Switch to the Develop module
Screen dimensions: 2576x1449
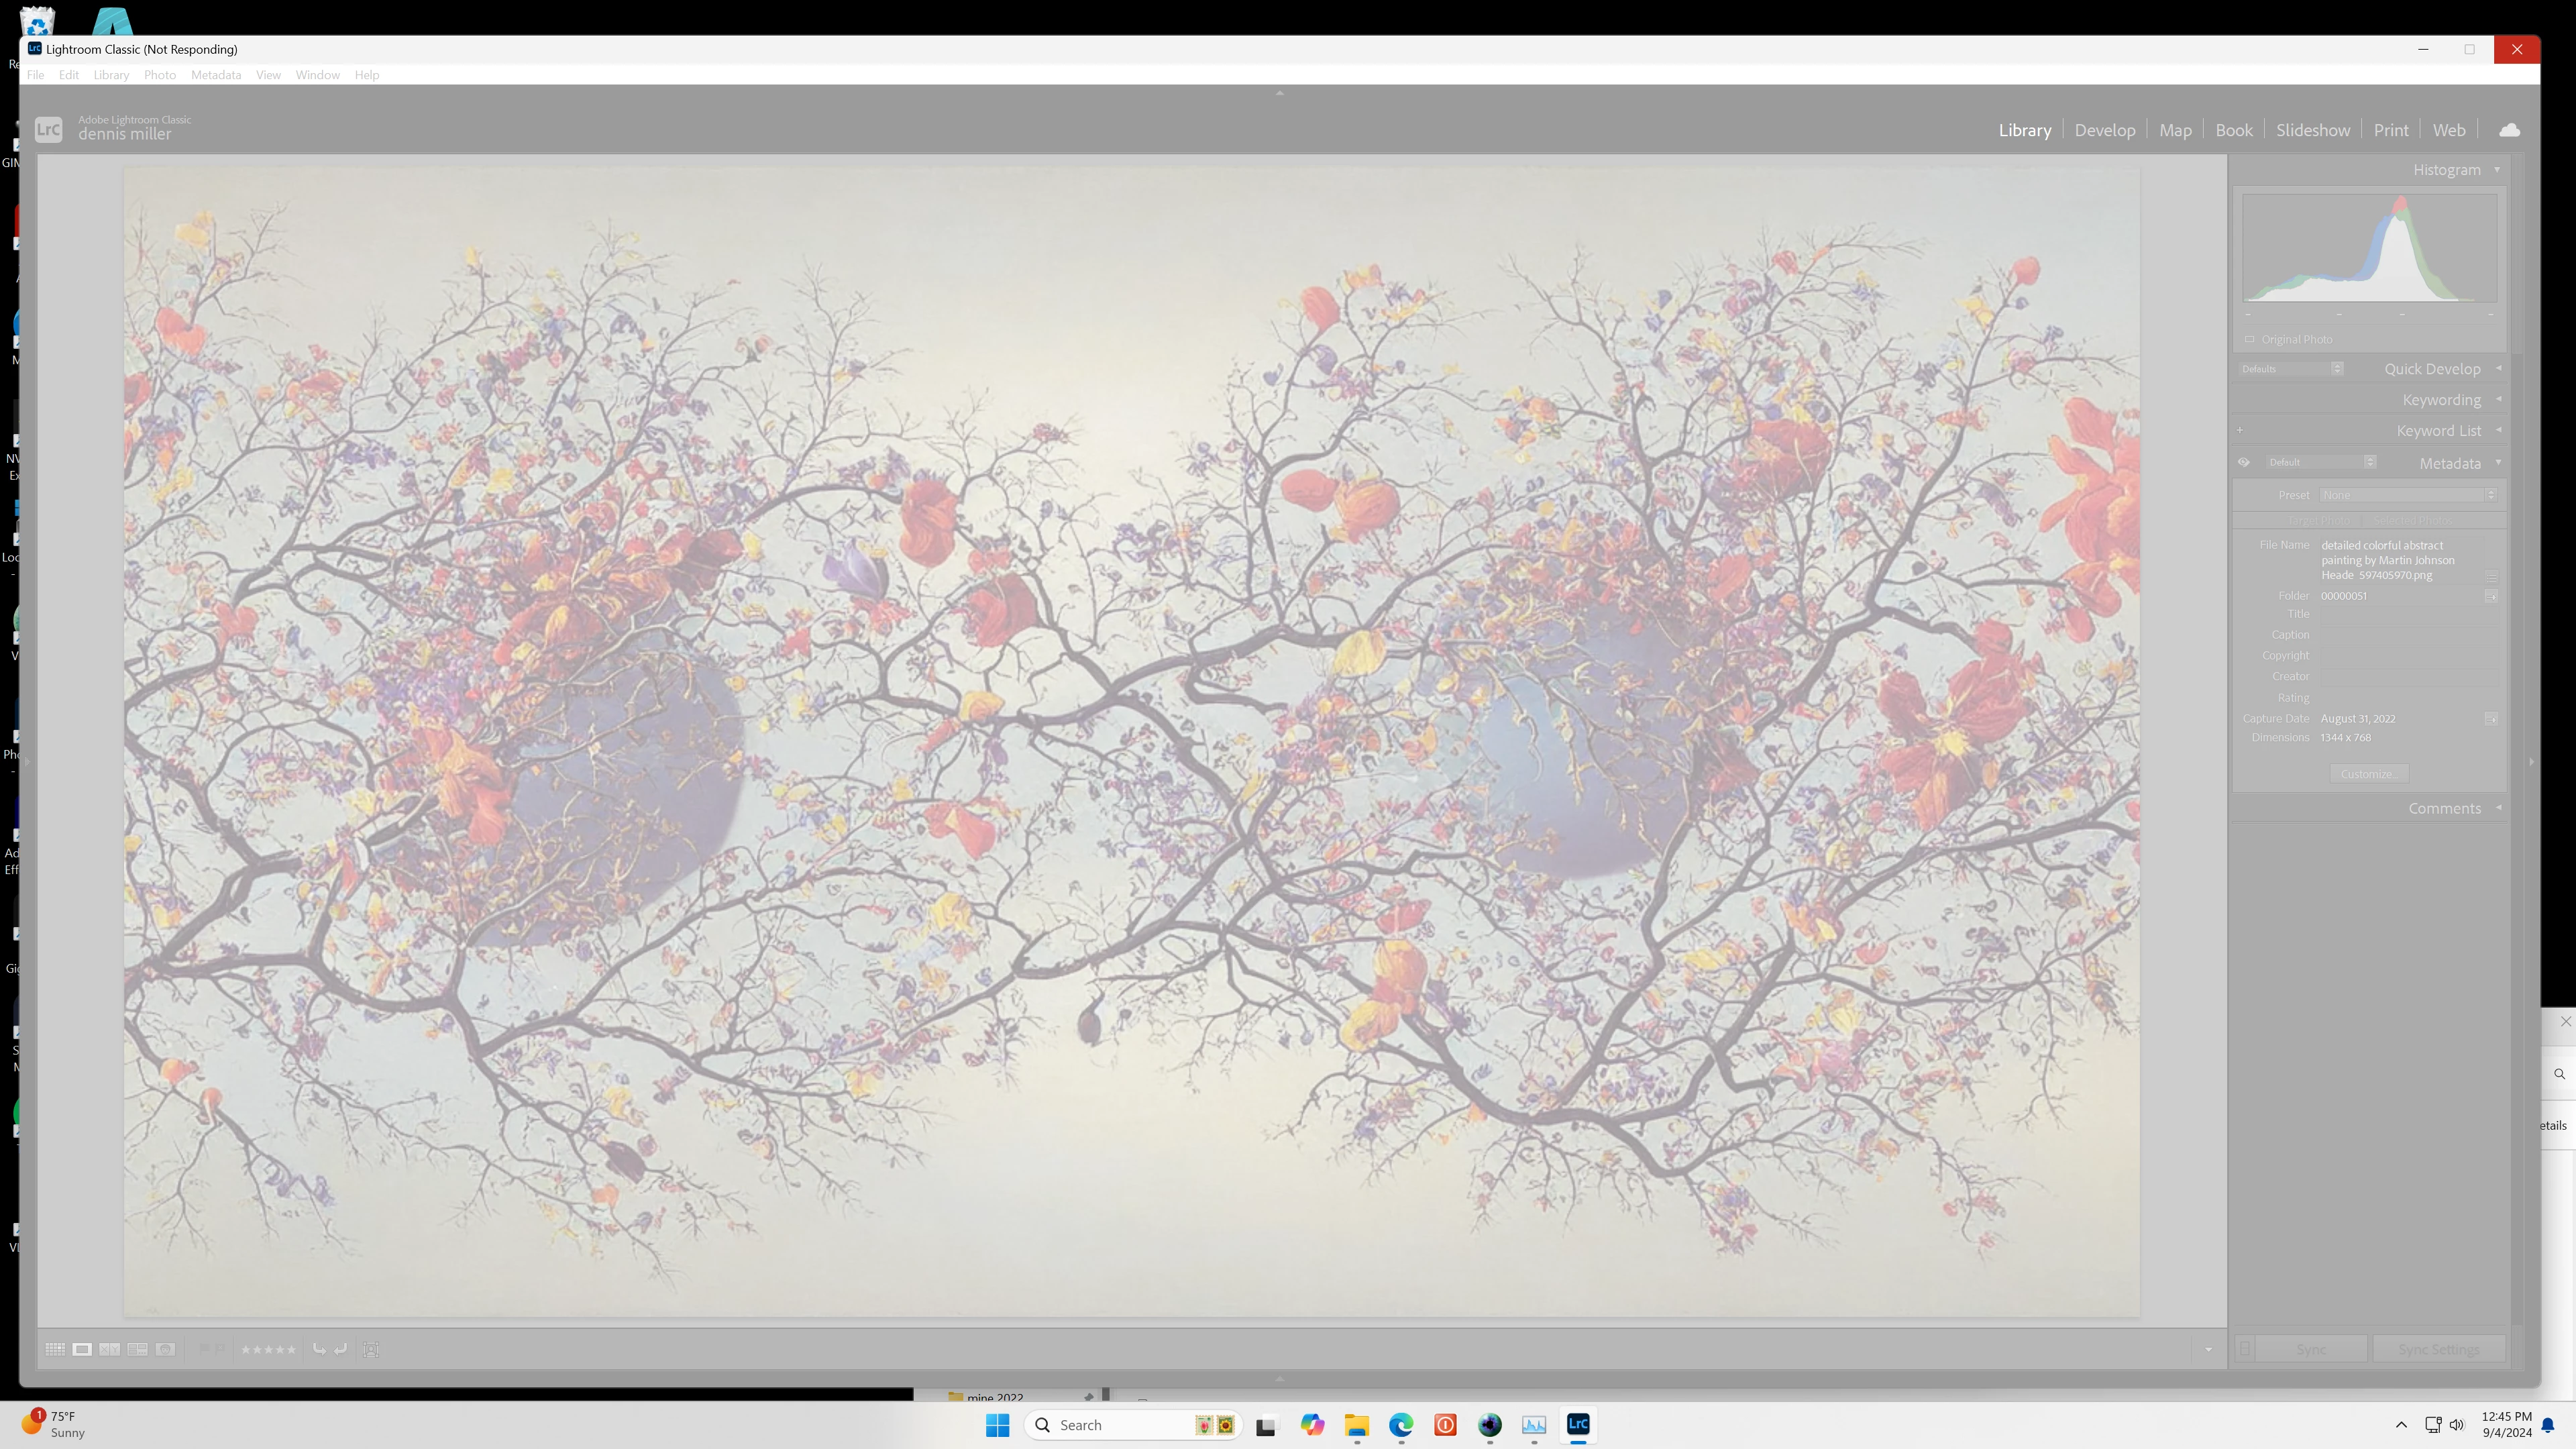pos(2104,130)
